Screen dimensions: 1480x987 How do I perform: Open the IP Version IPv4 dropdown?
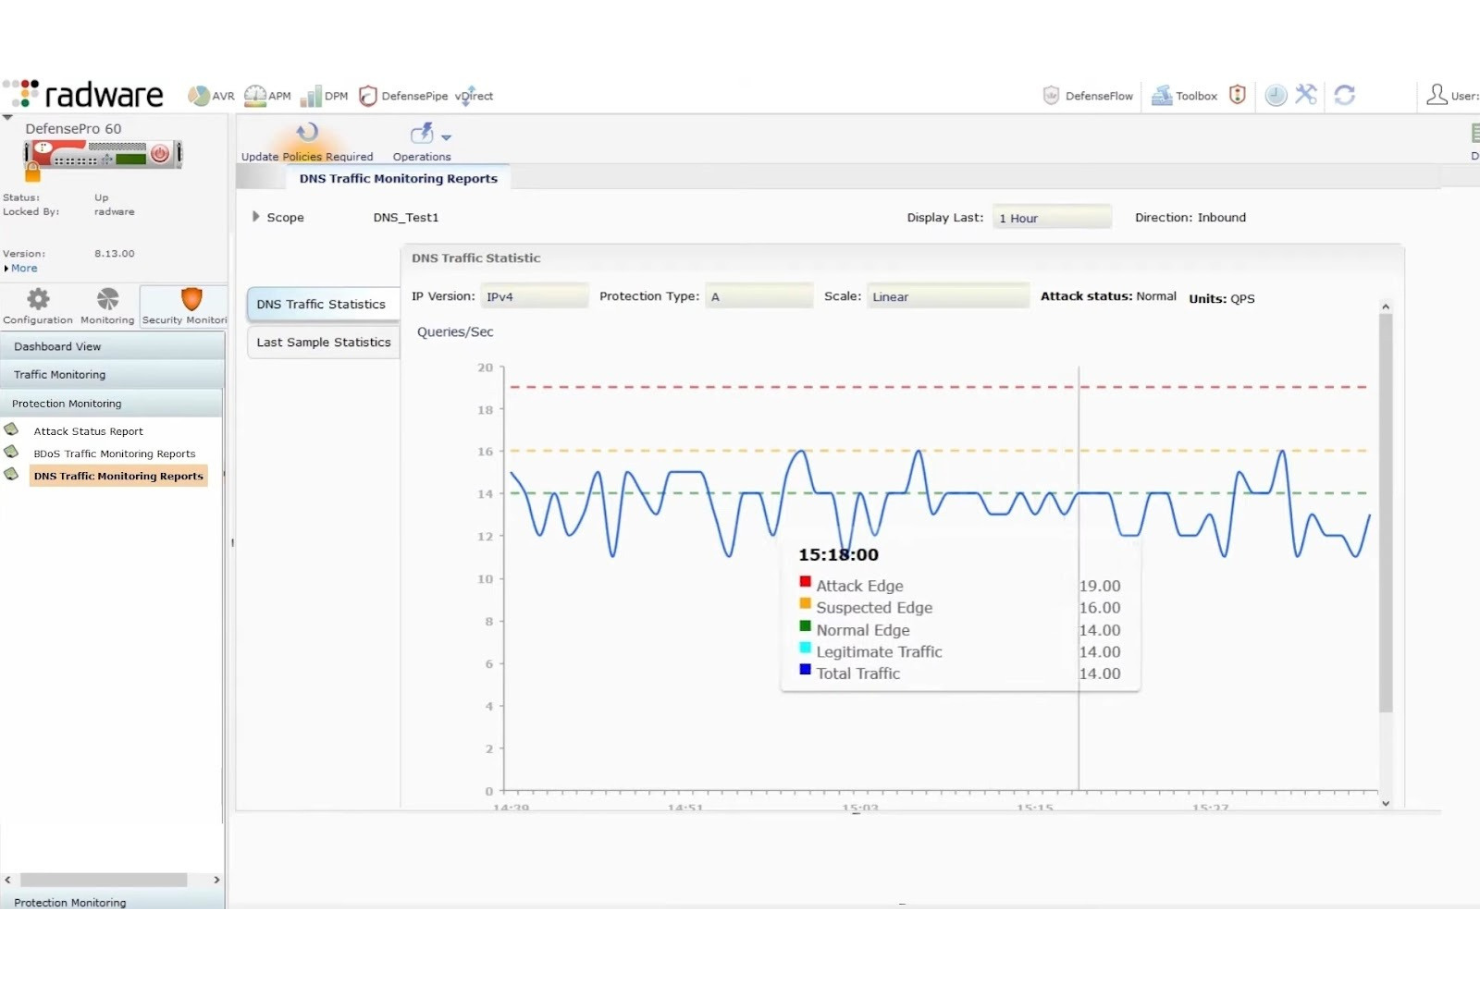pos(535,296)
